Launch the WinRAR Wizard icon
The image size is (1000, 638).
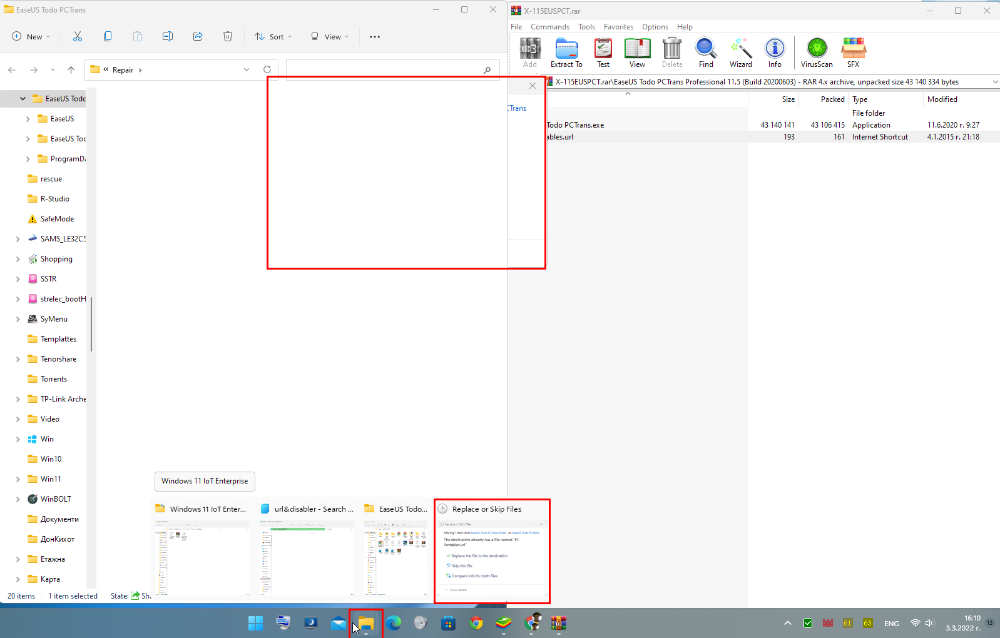tap(740, 52)
